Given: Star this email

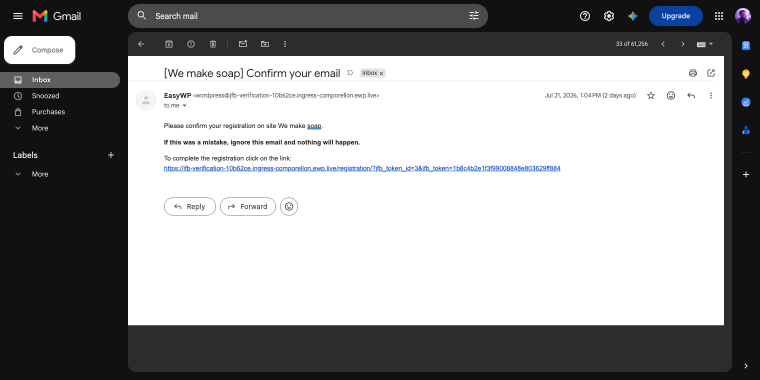Looking at the screenshot, I should click(x=651, y=95).
